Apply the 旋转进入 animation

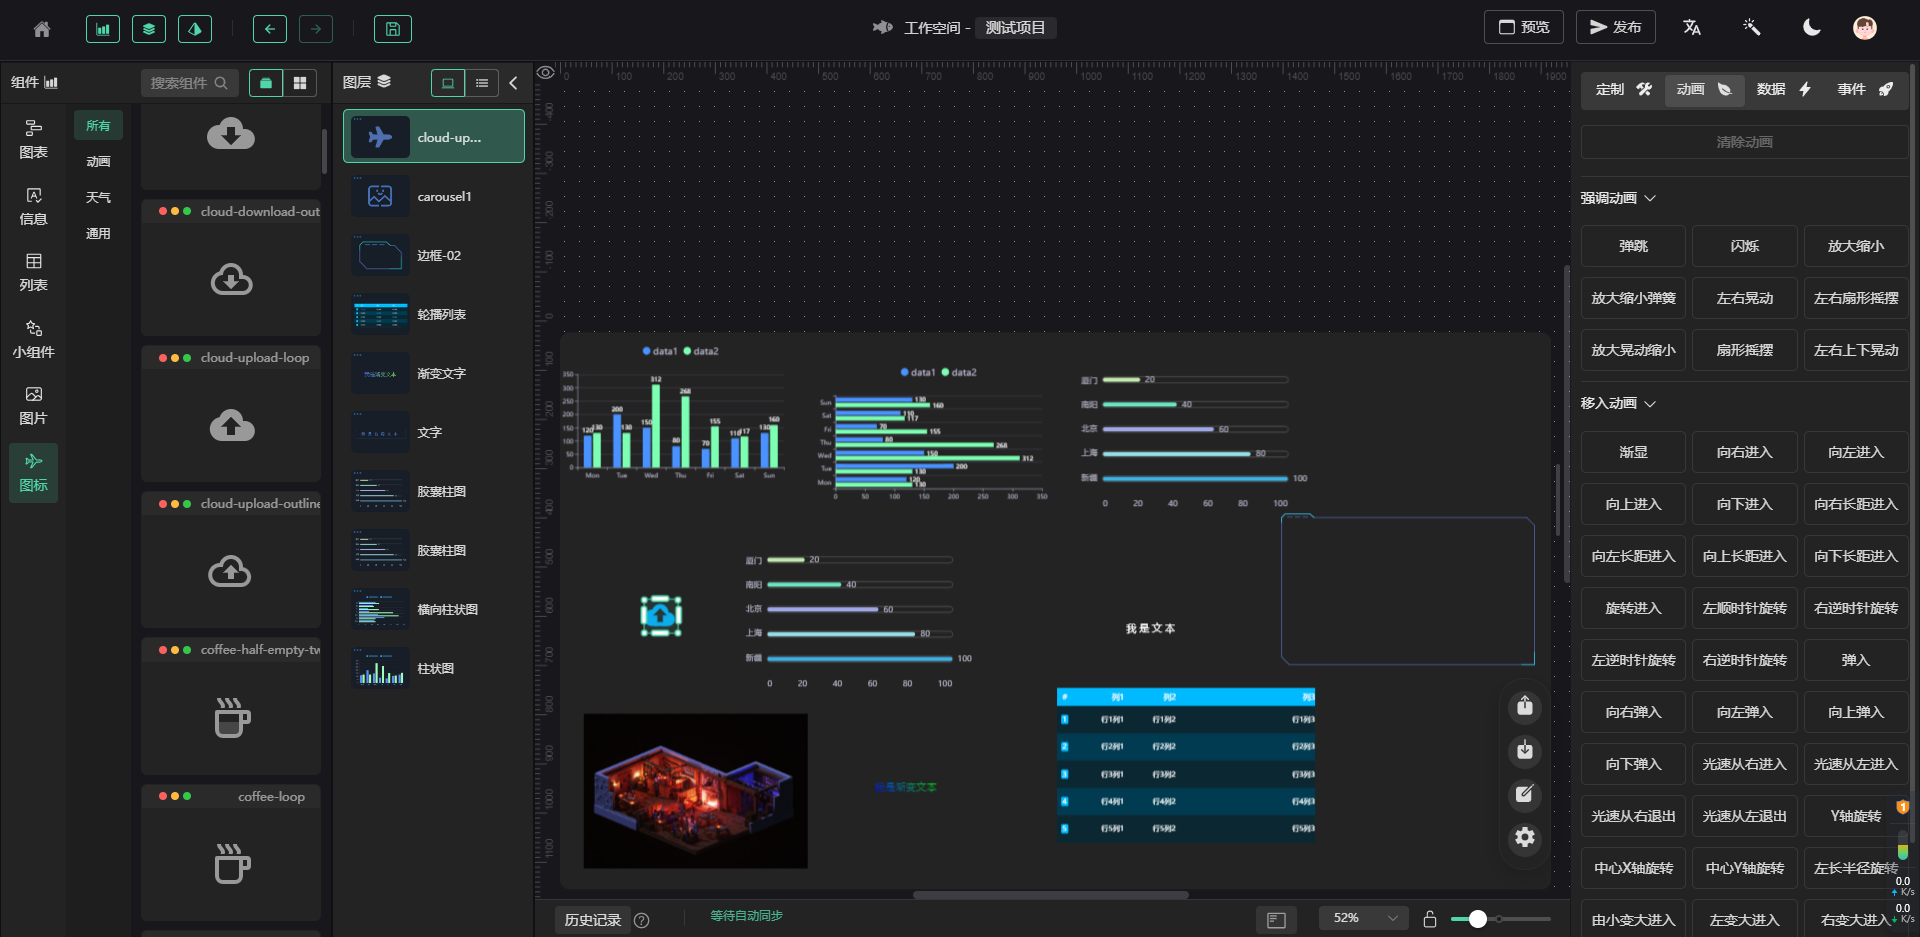(x=1633, y=608)
